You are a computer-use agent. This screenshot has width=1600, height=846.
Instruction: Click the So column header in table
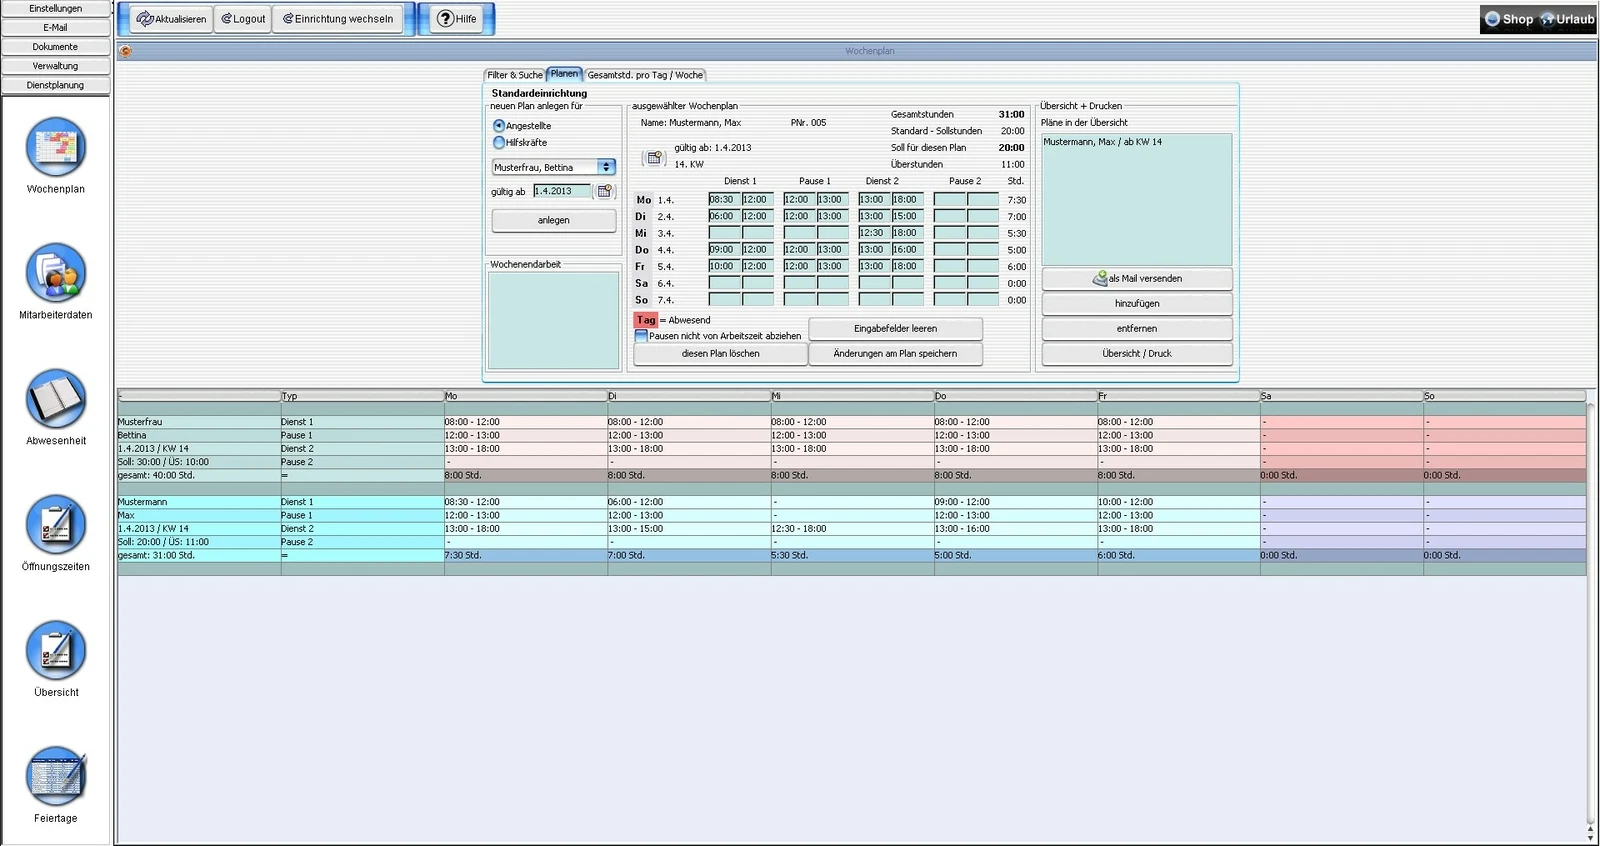(1504, 396)
